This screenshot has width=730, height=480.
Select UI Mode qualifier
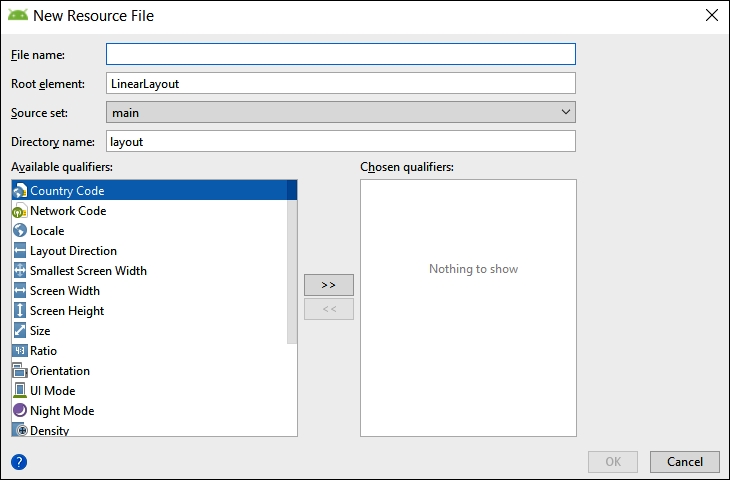click(52, 391)
